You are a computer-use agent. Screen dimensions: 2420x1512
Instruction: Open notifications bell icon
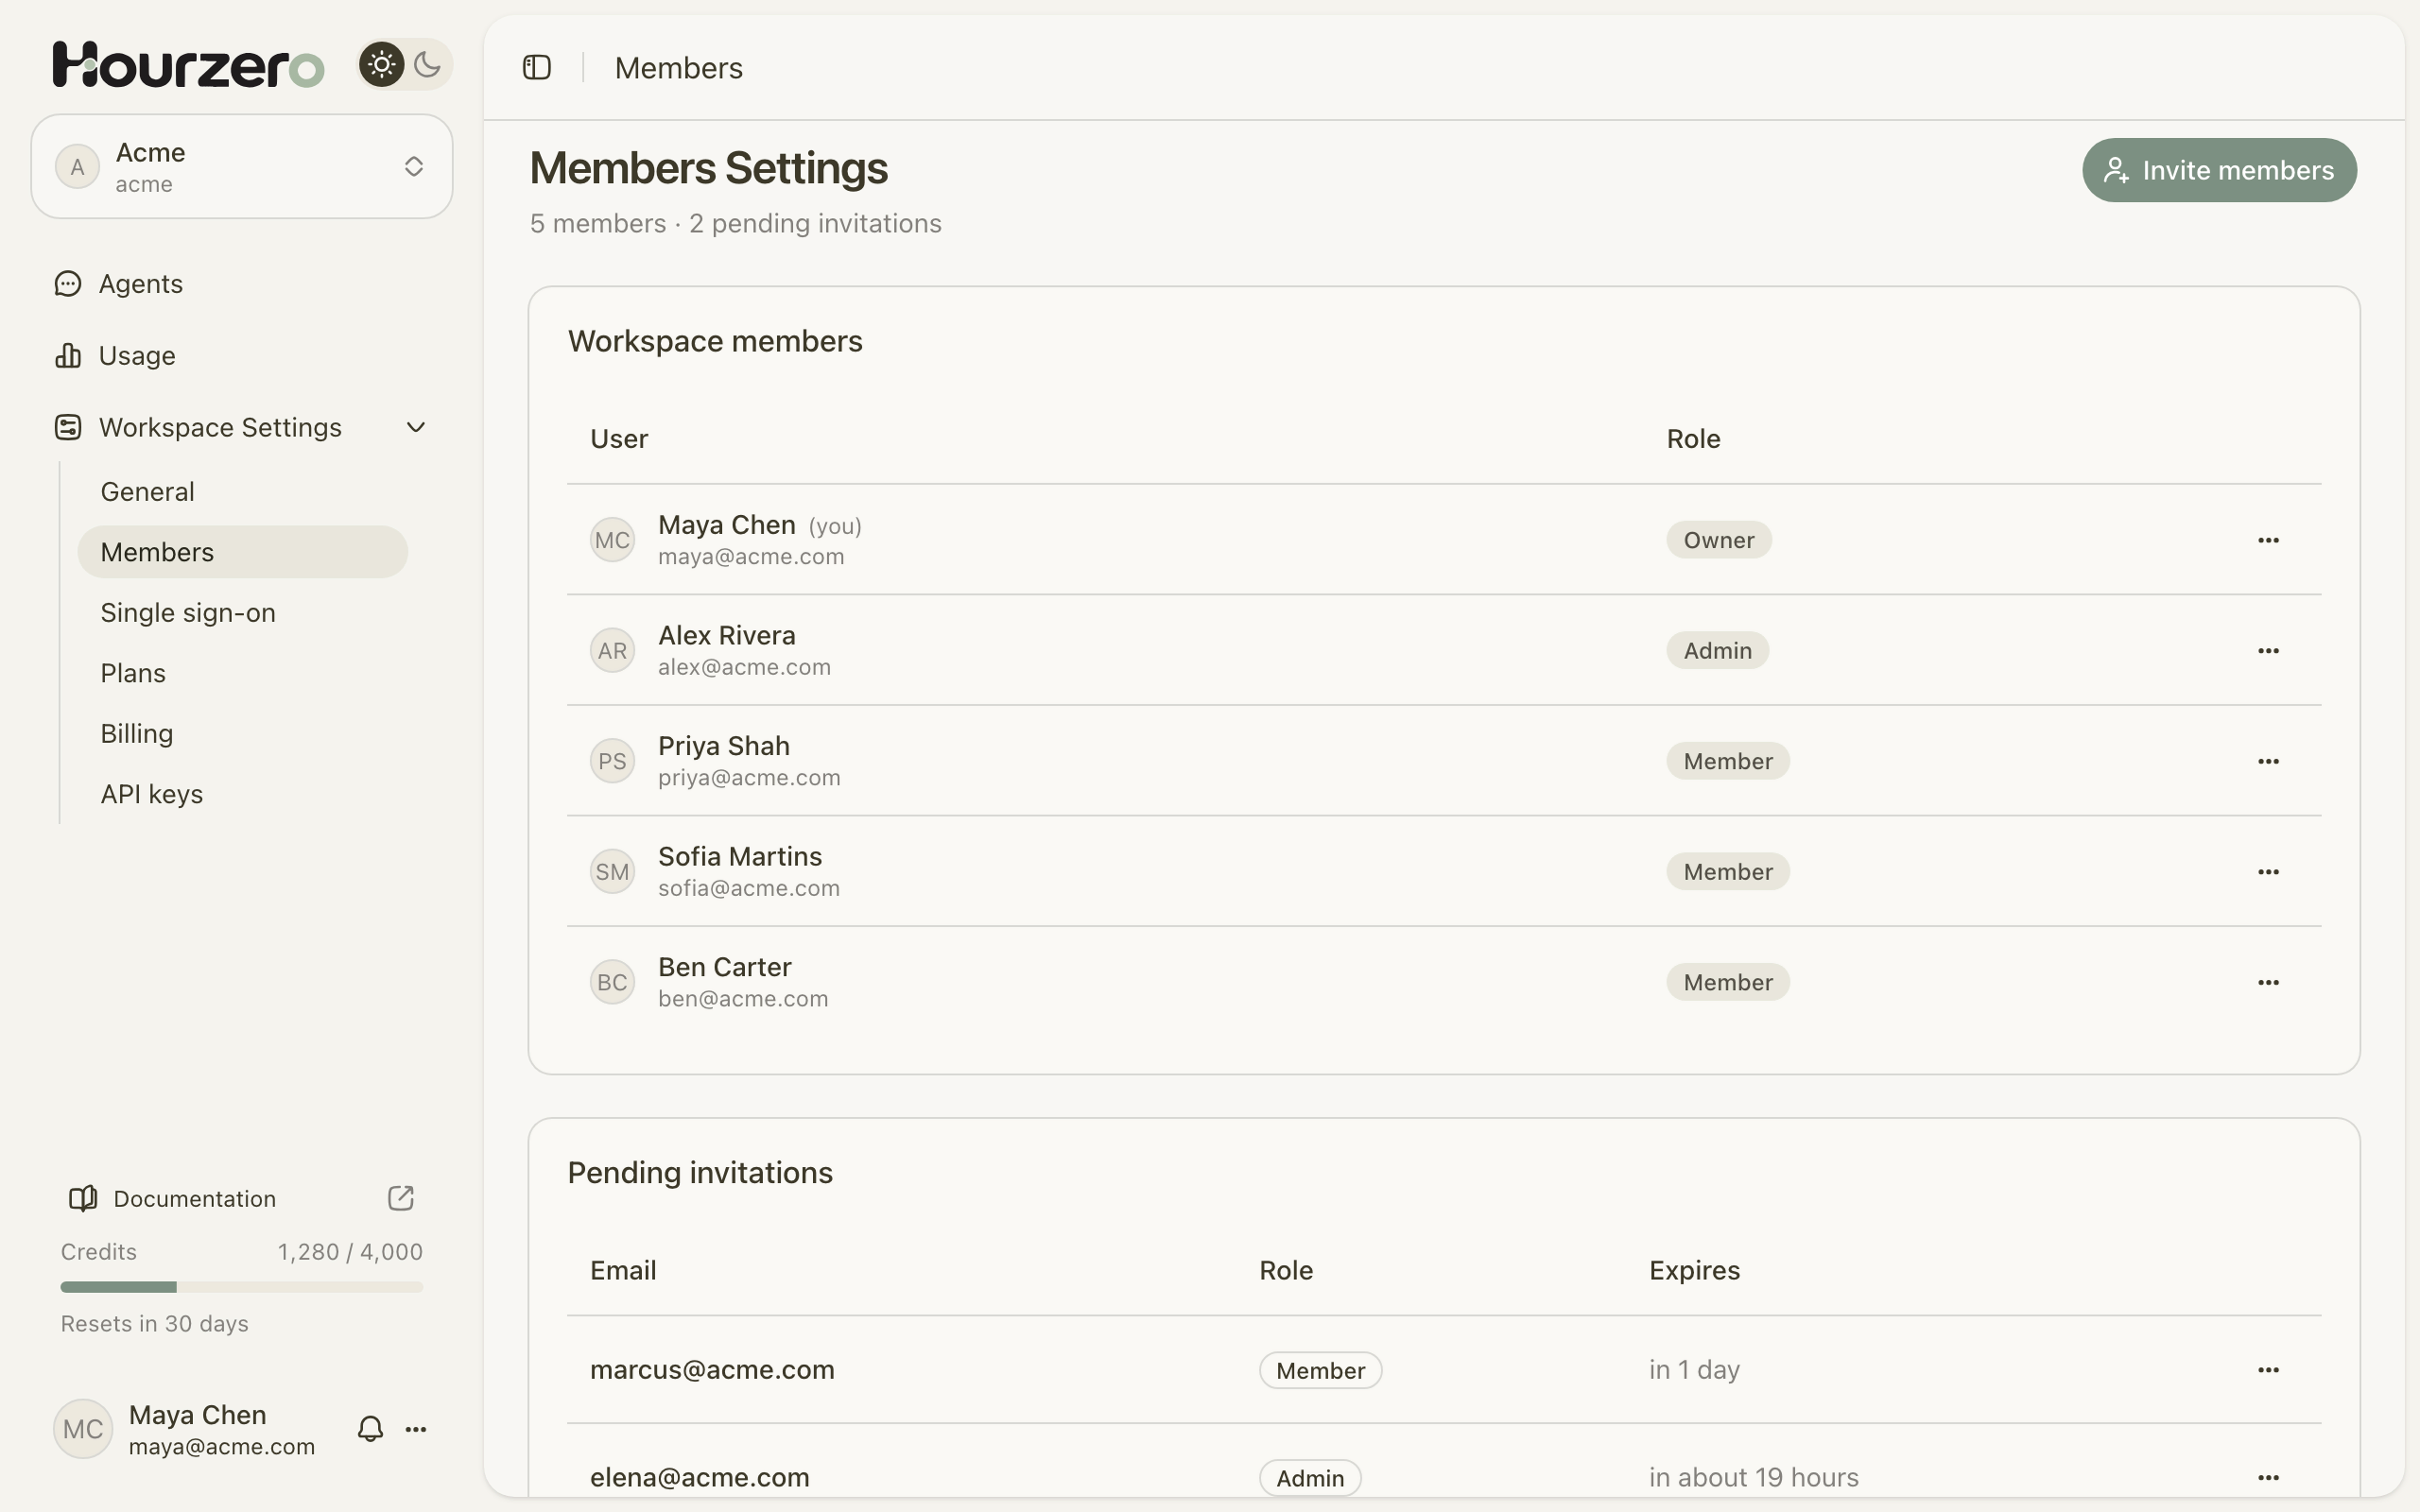[370, 1429]
